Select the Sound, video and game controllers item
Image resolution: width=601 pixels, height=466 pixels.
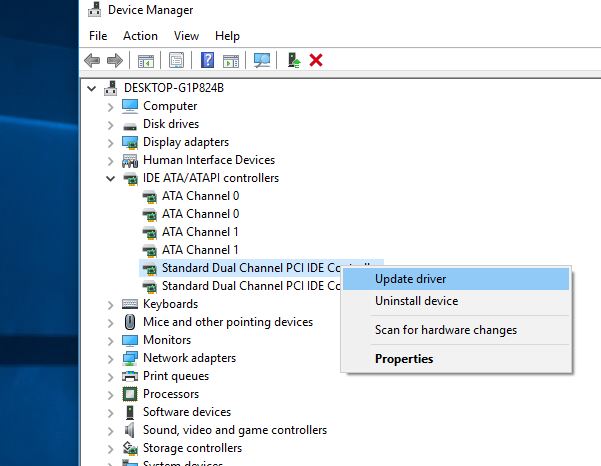[234, 430]
